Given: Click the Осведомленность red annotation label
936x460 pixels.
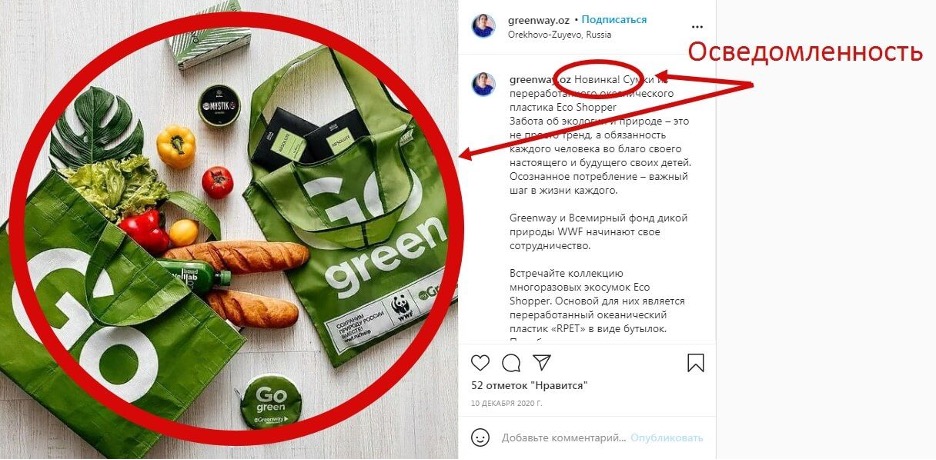Looking at the screenshot, I should (805, 52).
